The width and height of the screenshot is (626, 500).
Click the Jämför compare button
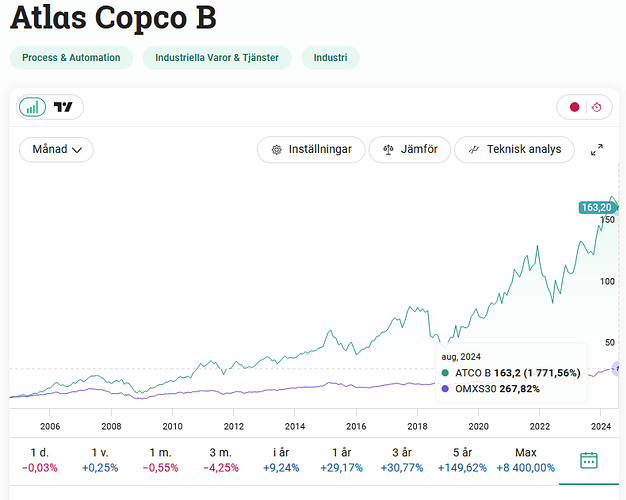[x=409, y=149]
